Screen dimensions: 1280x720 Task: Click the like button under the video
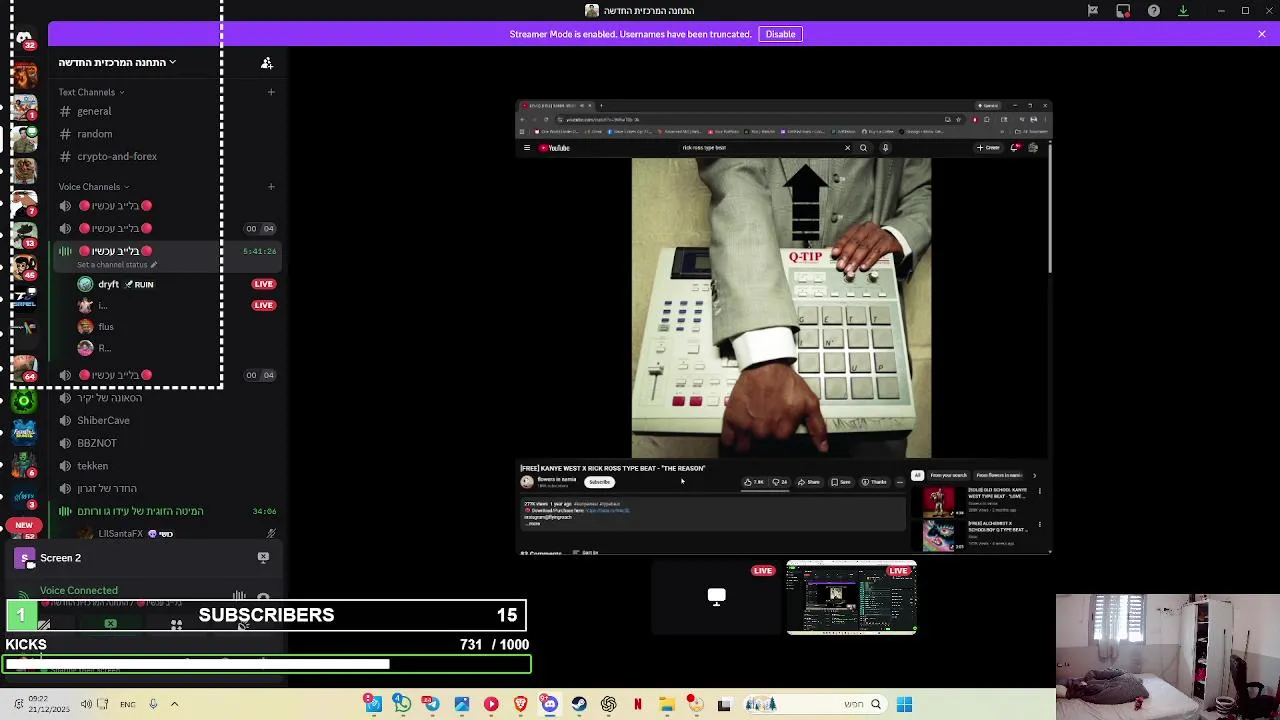pos(754,482)
